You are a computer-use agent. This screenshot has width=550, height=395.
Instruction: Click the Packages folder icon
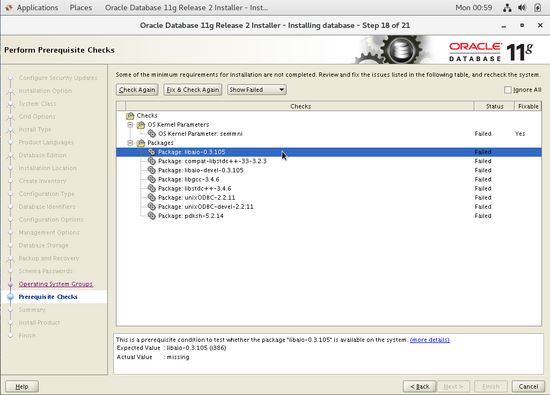141,143
